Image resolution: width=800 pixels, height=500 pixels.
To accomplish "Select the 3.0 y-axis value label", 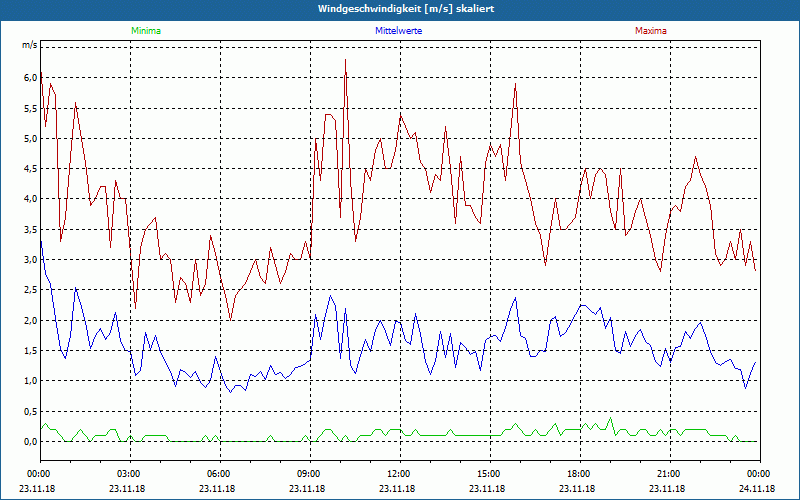I will [31, 260].
